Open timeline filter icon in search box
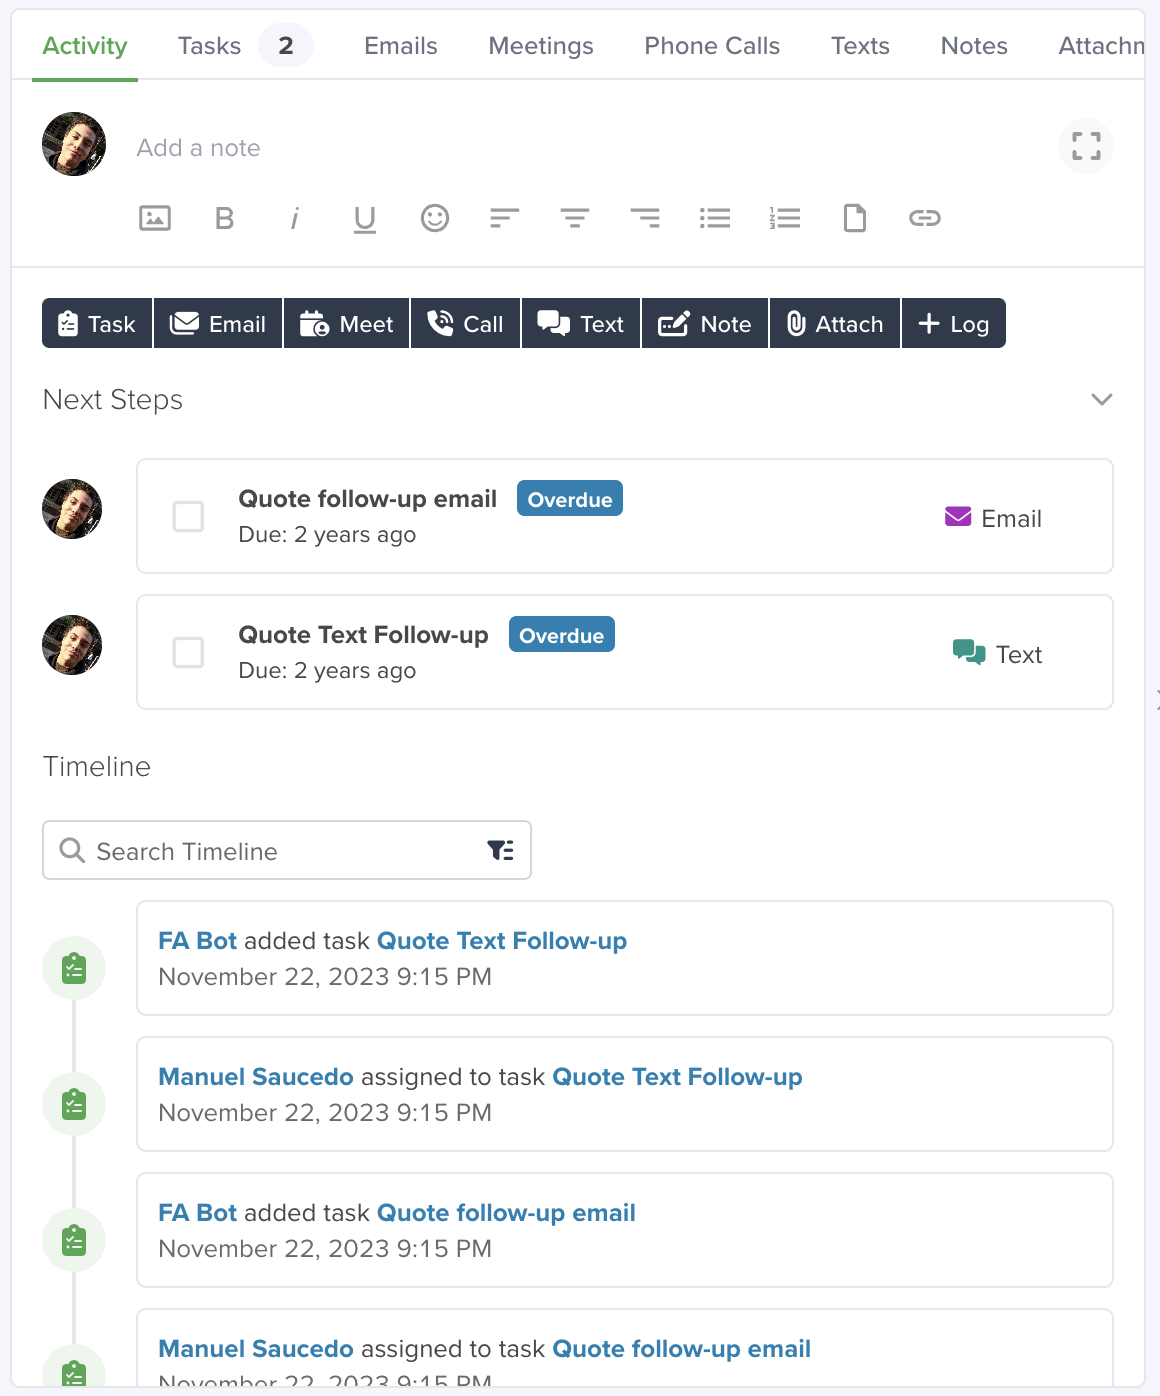The image size is (1160, 1396). coord(501,850)
